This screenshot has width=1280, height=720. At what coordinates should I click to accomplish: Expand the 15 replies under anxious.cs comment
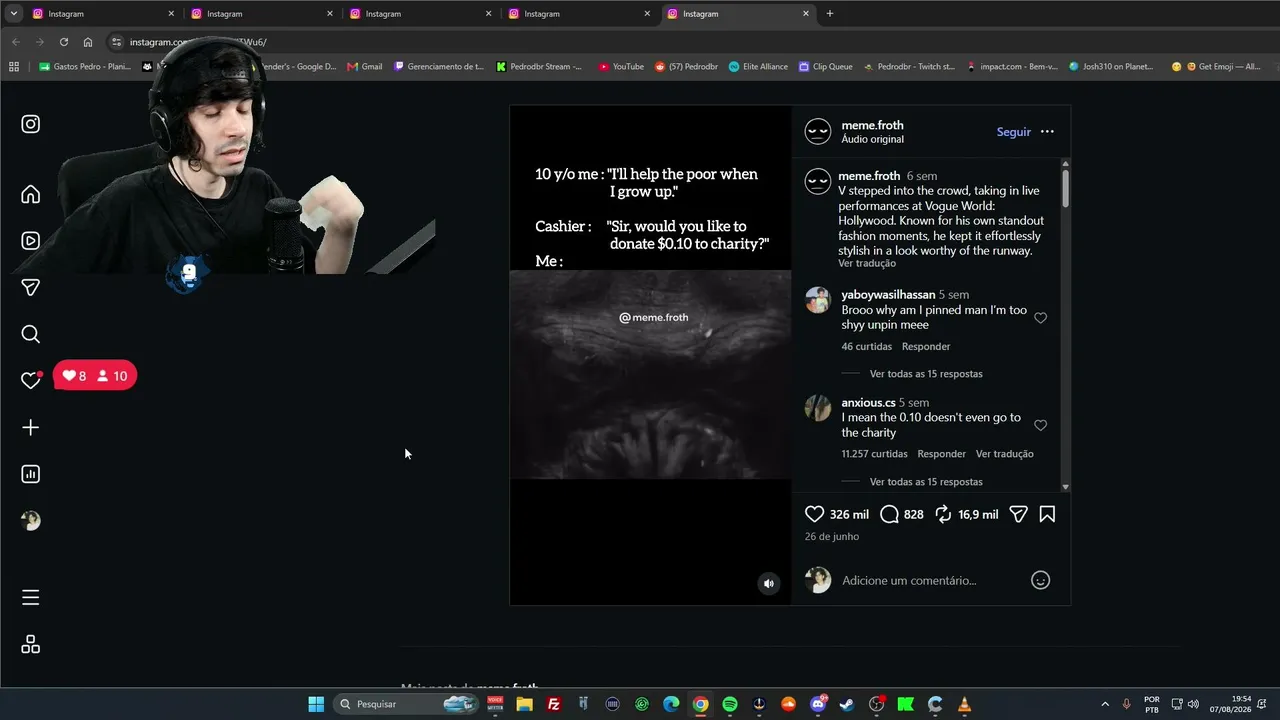[x=926, y=482]
